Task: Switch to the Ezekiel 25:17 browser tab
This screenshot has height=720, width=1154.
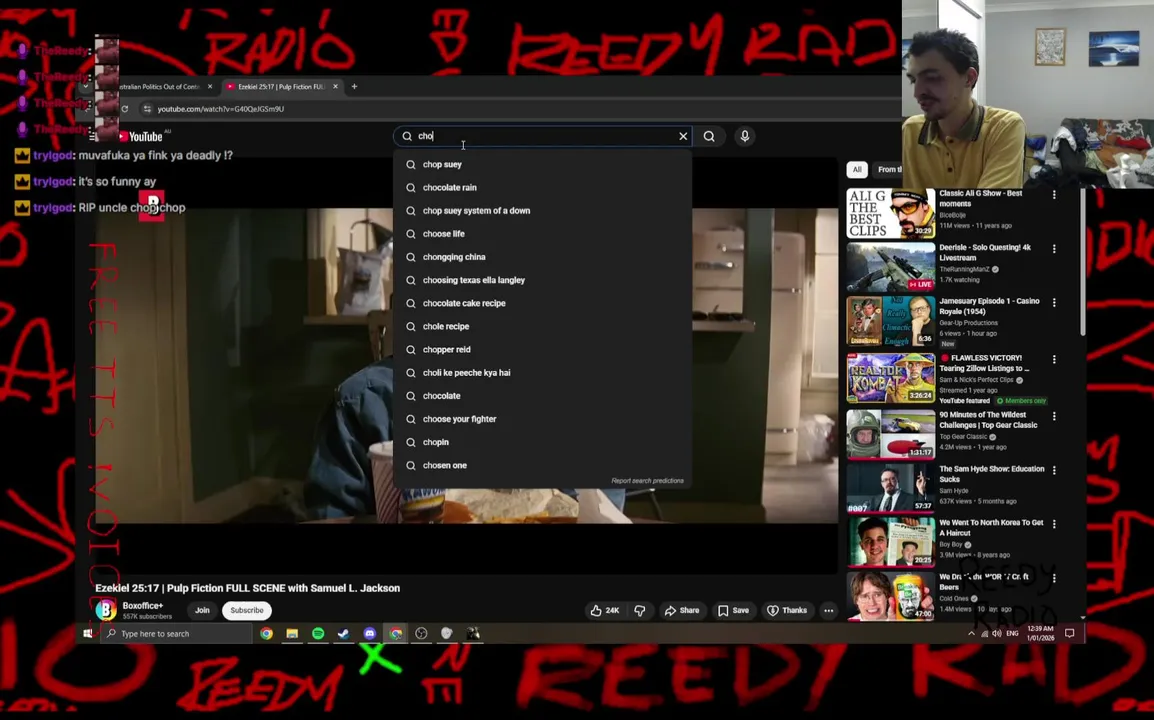Action: (282, 86)
